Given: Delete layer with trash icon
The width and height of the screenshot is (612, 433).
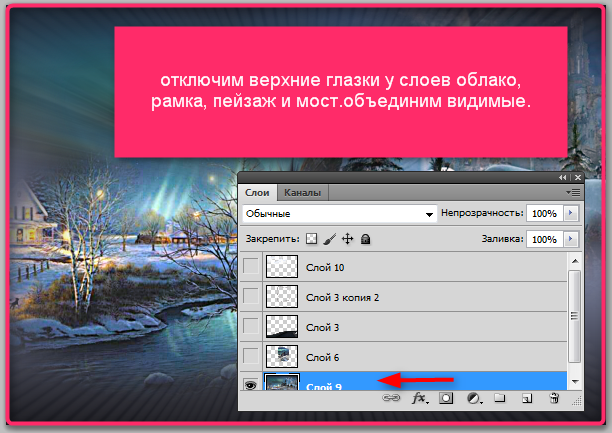Looking at the screenshot, I should [554, 398].
